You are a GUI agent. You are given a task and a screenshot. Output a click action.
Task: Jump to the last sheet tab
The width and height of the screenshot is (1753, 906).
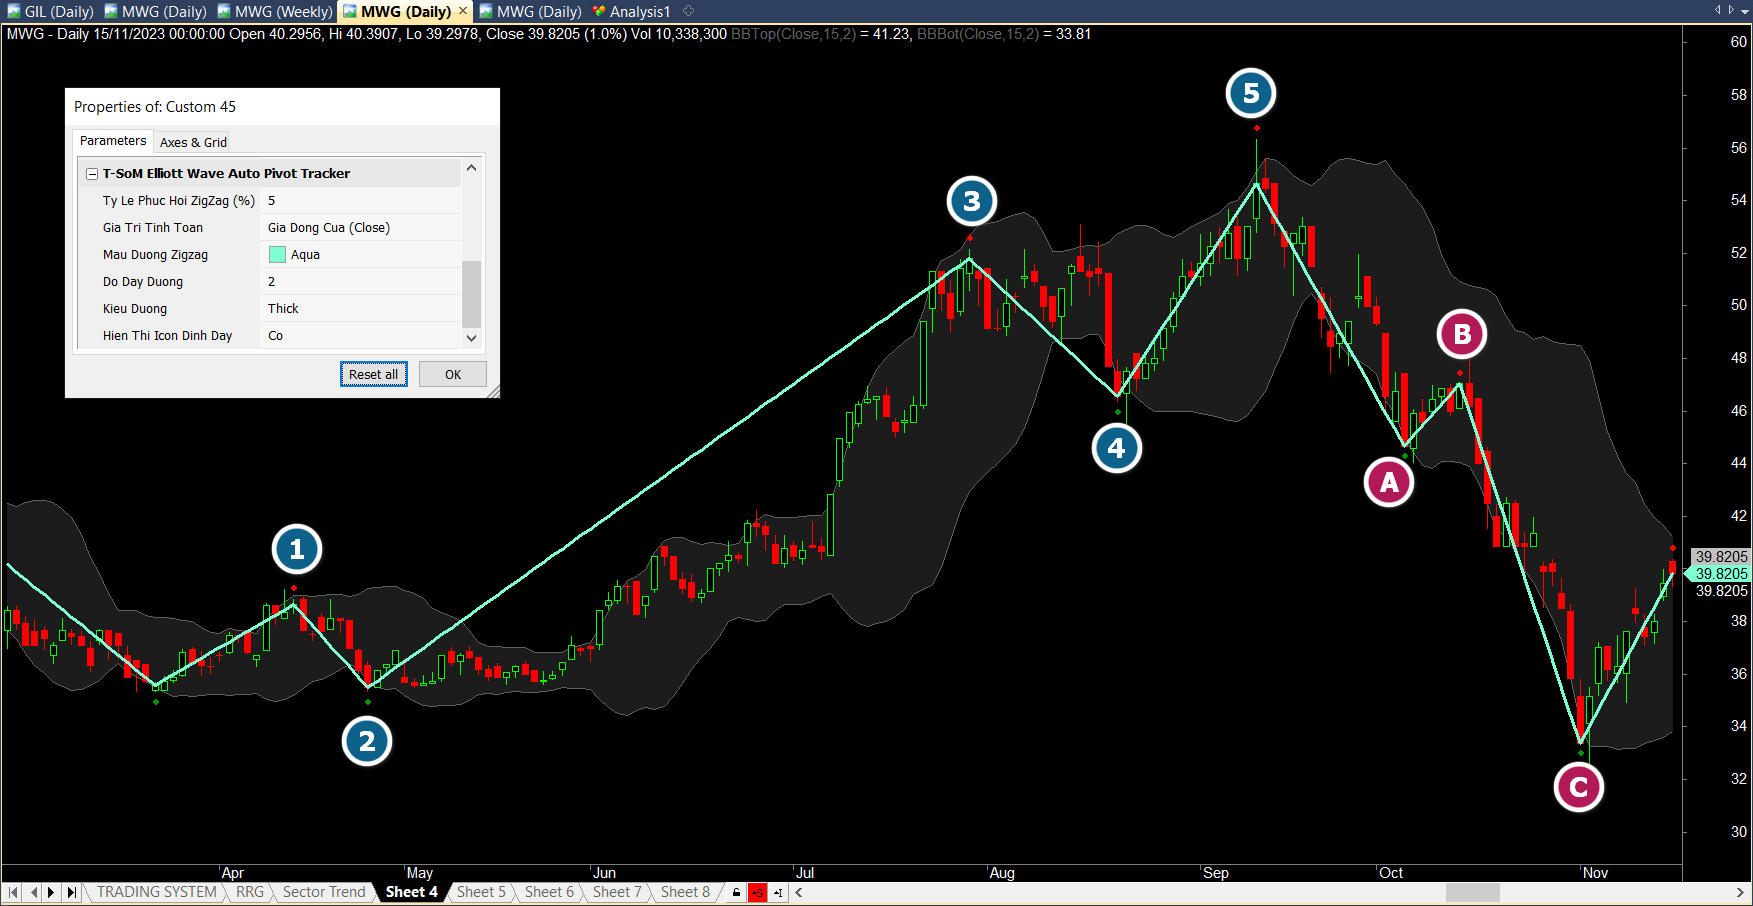(x=71, y=892)
